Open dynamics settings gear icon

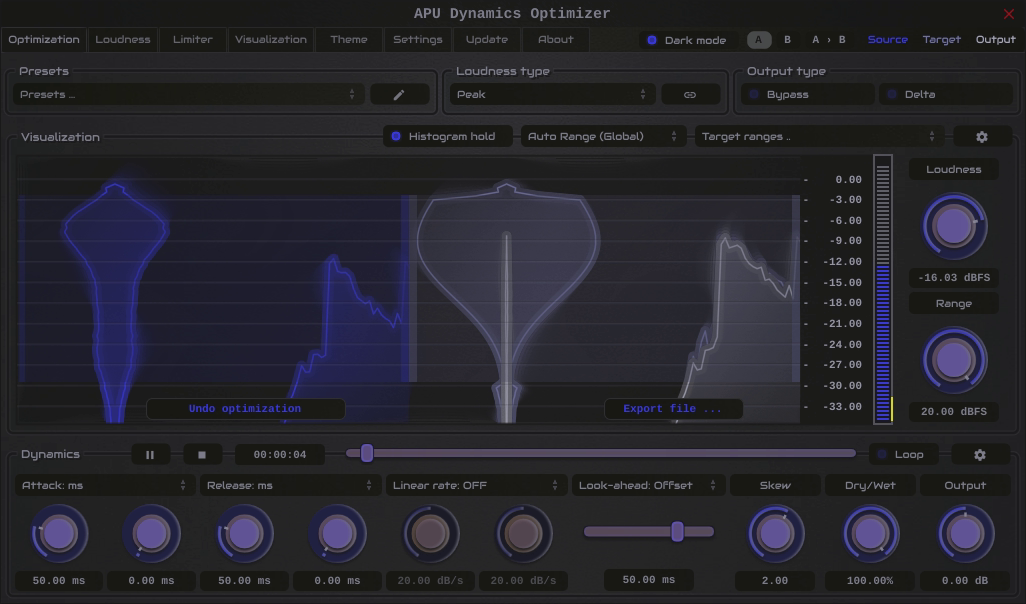point(980,455)
